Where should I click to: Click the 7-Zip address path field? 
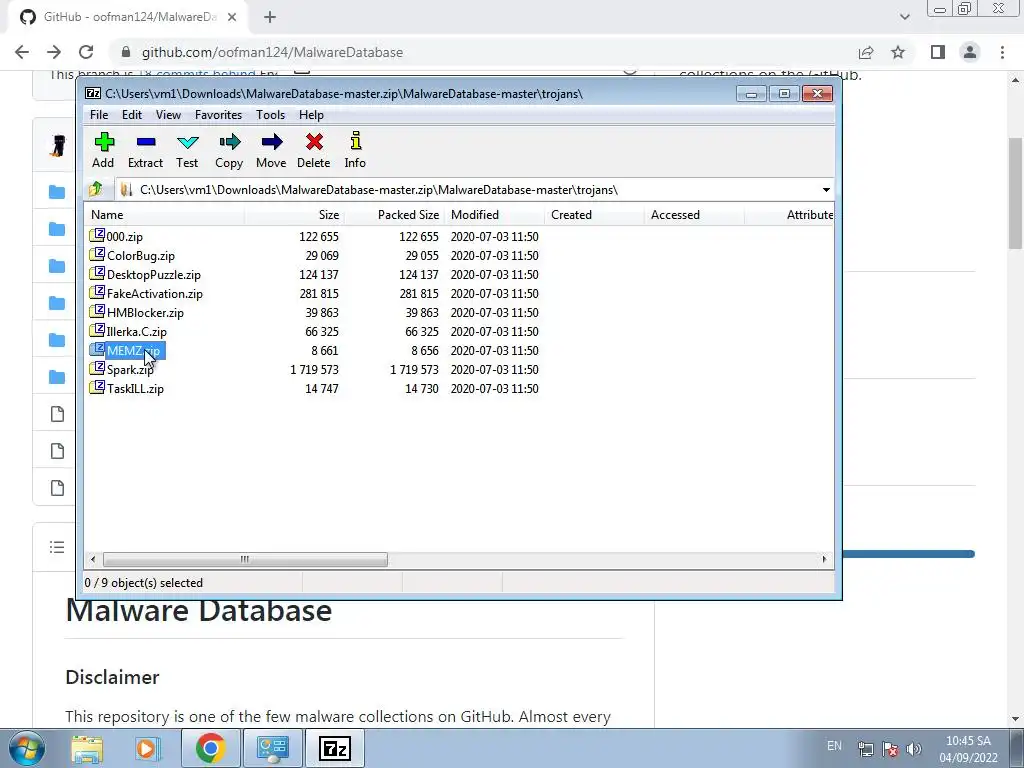point(473,190)
